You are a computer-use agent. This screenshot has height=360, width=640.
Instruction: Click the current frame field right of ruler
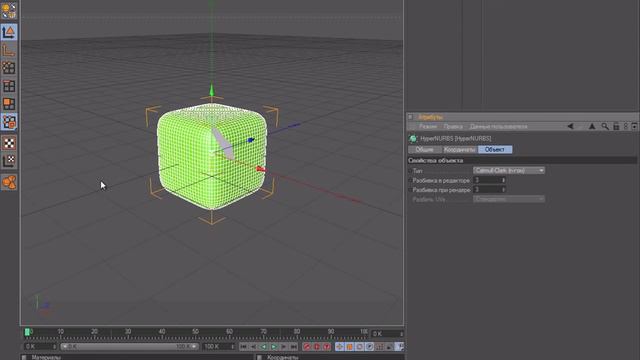tap(387, 334)
